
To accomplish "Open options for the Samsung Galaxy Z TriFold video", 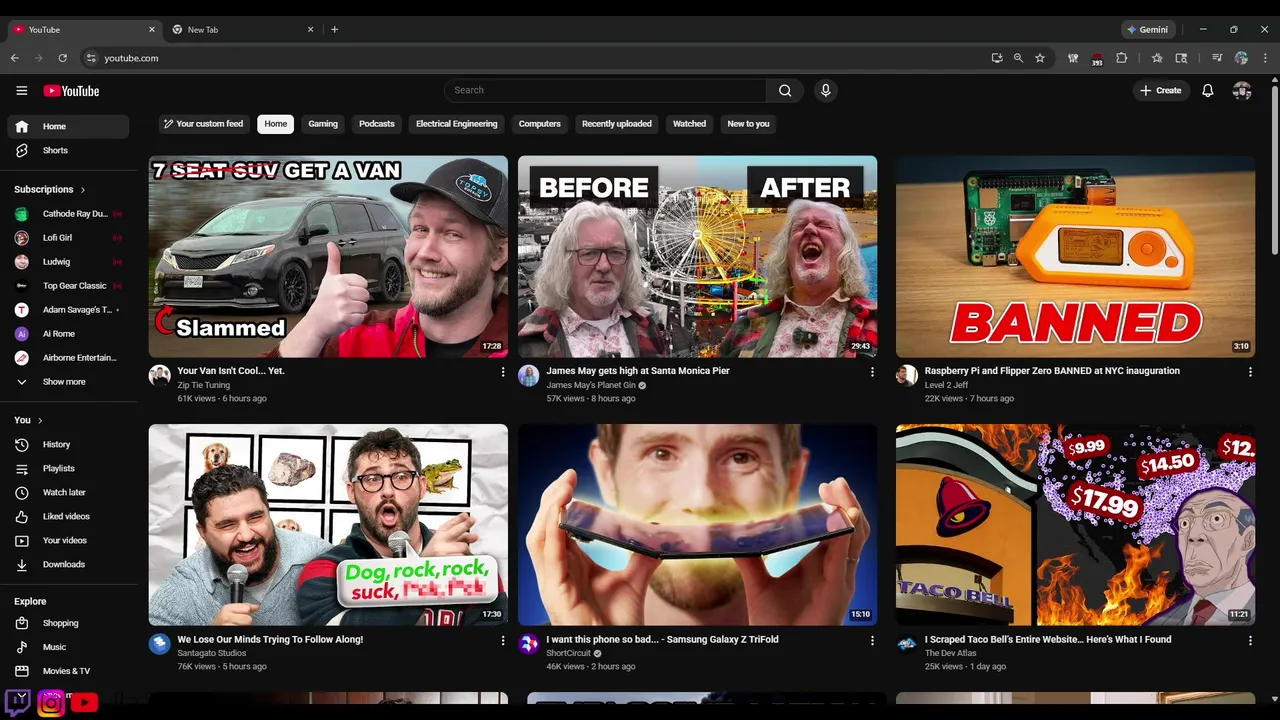I will (x=872, y=640).
